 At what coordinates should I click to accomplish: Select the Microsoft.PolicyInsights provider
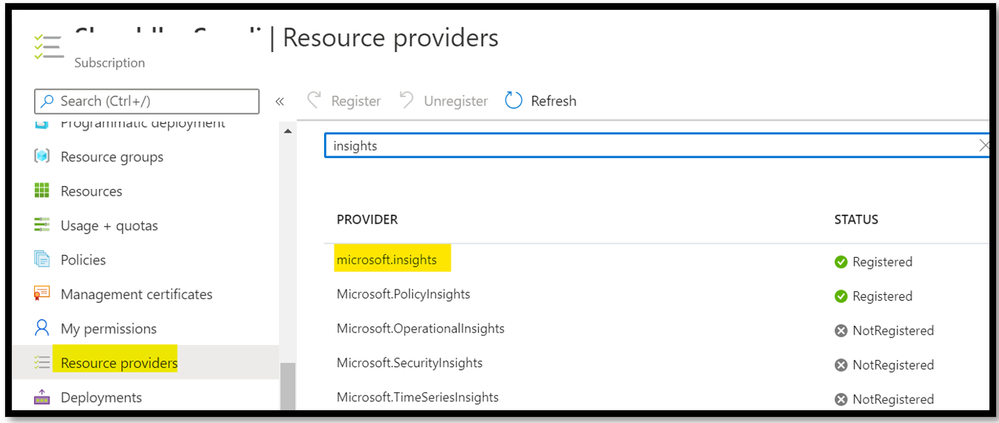403,295
